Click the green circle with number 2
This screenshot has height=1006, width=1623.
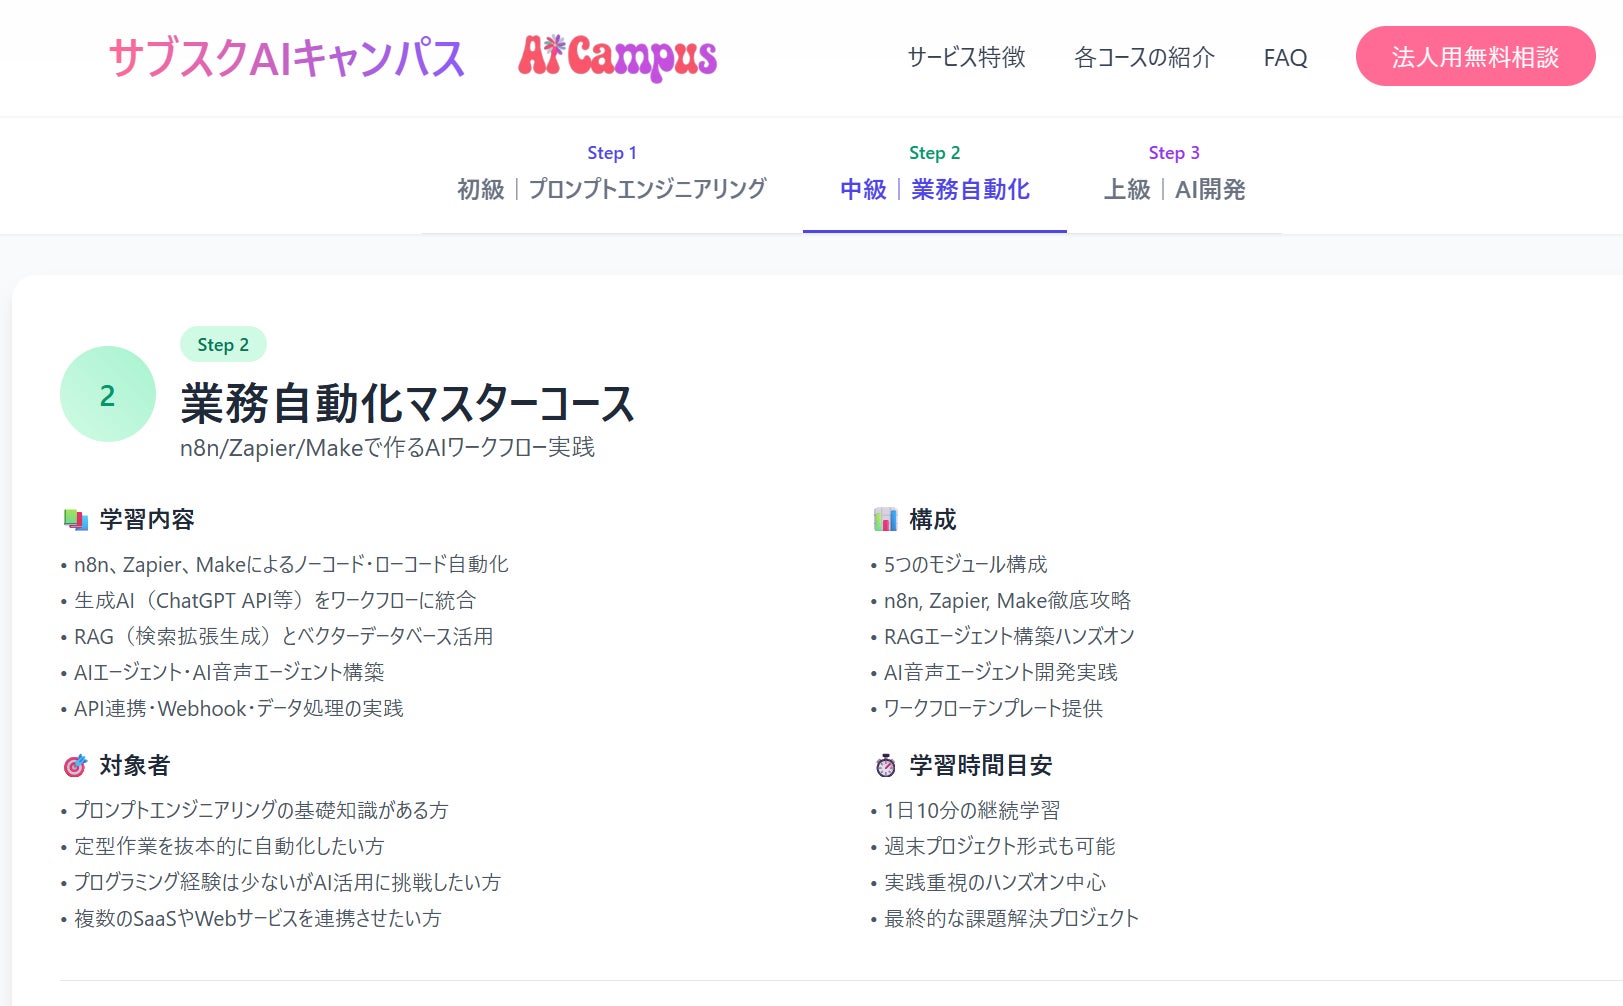108,394
